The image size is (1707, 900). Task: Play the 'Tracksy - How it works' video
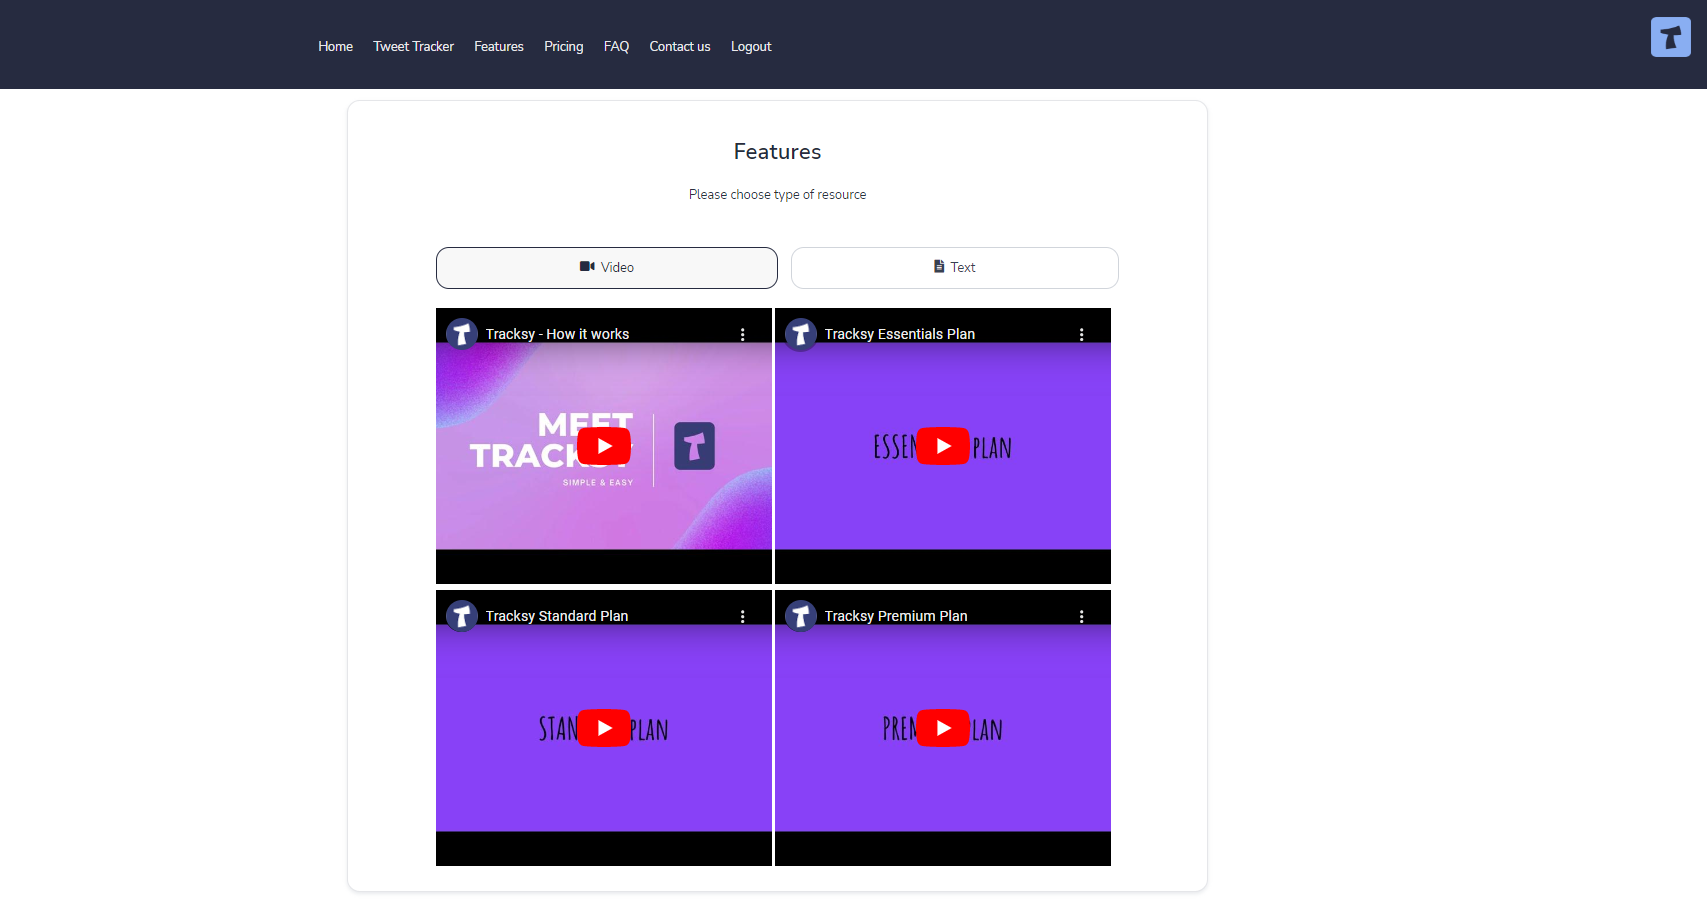tap(604, 446)
